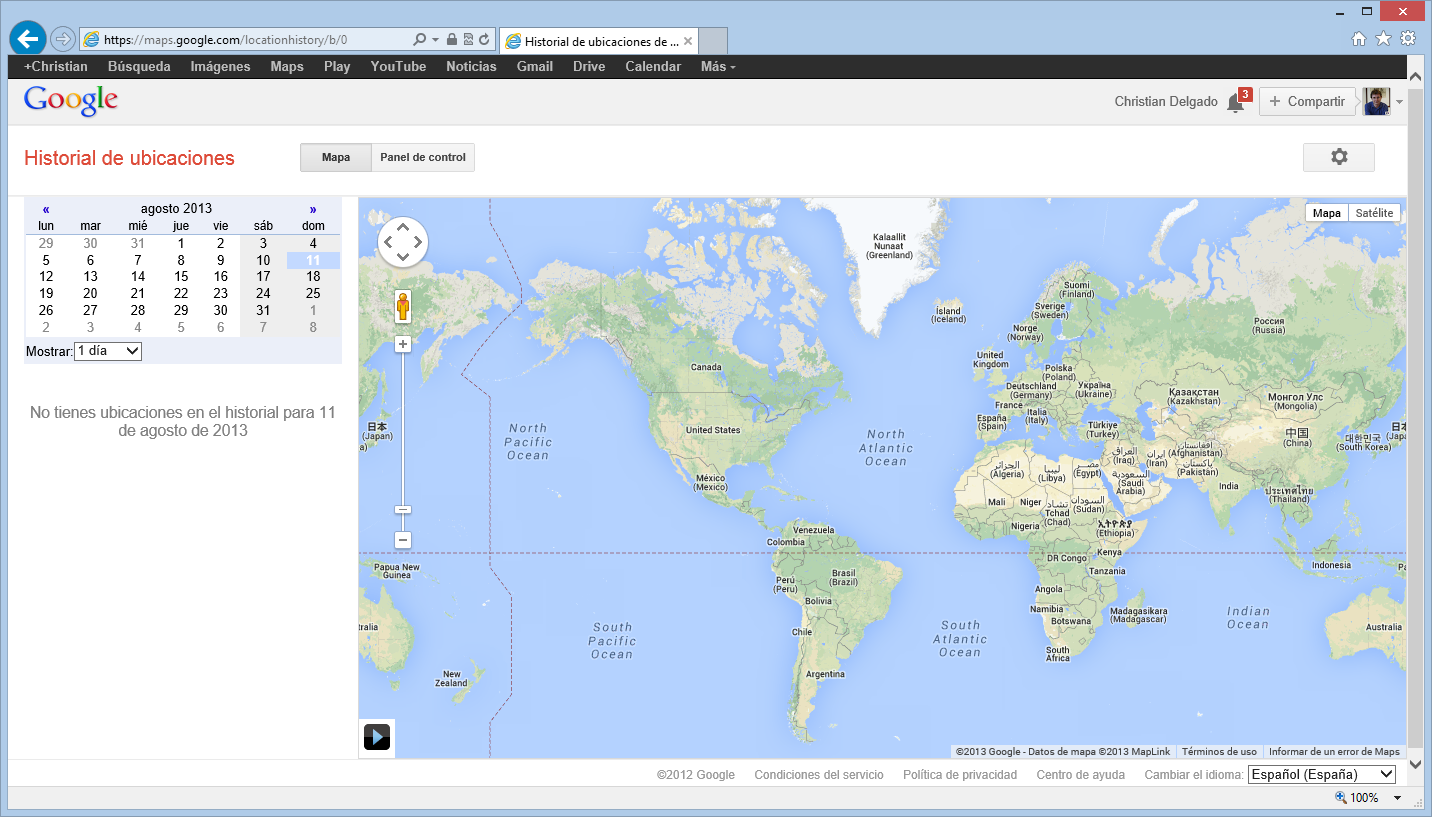Open the zoom level dropdown arrow in status bar
The width and height of the screenshot is (1432, 817).
pos(1397,798)
